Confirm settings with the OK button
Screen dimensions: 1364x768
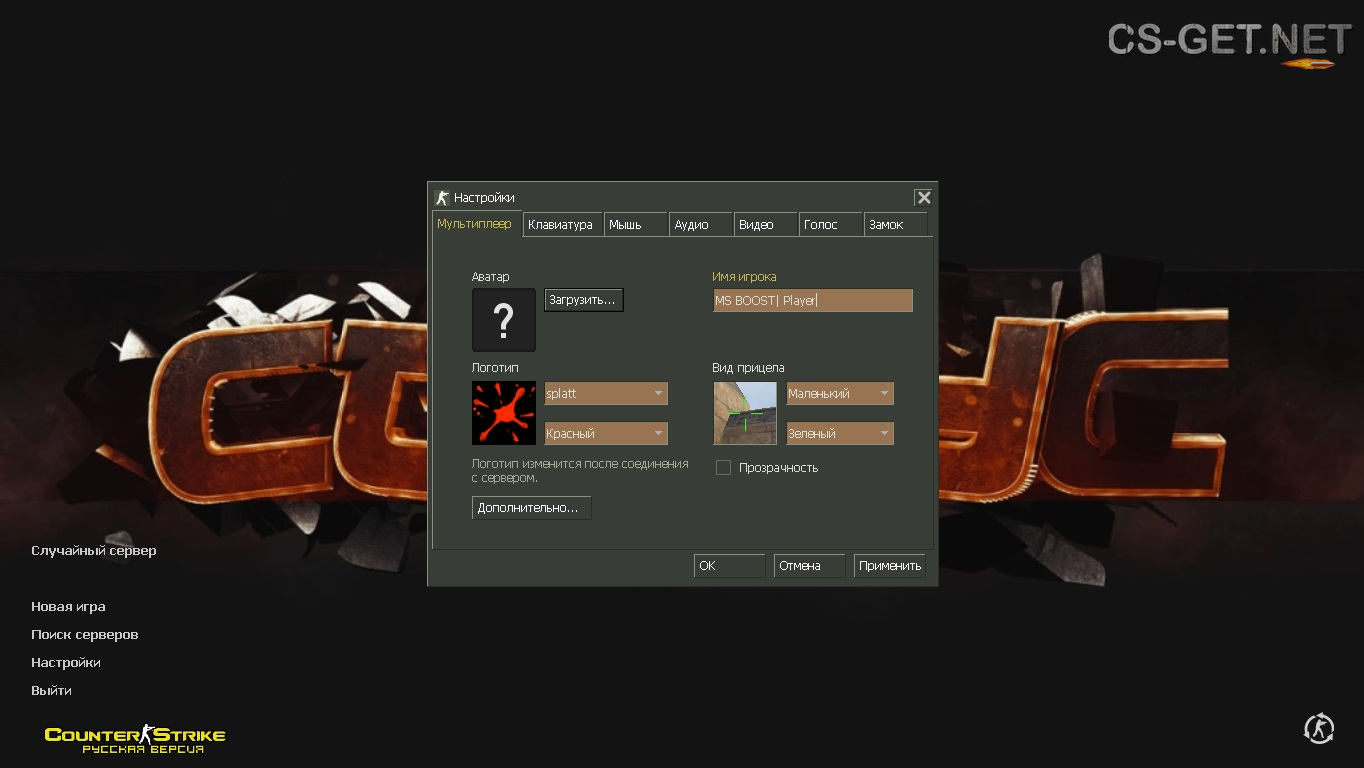coord(729,566)
